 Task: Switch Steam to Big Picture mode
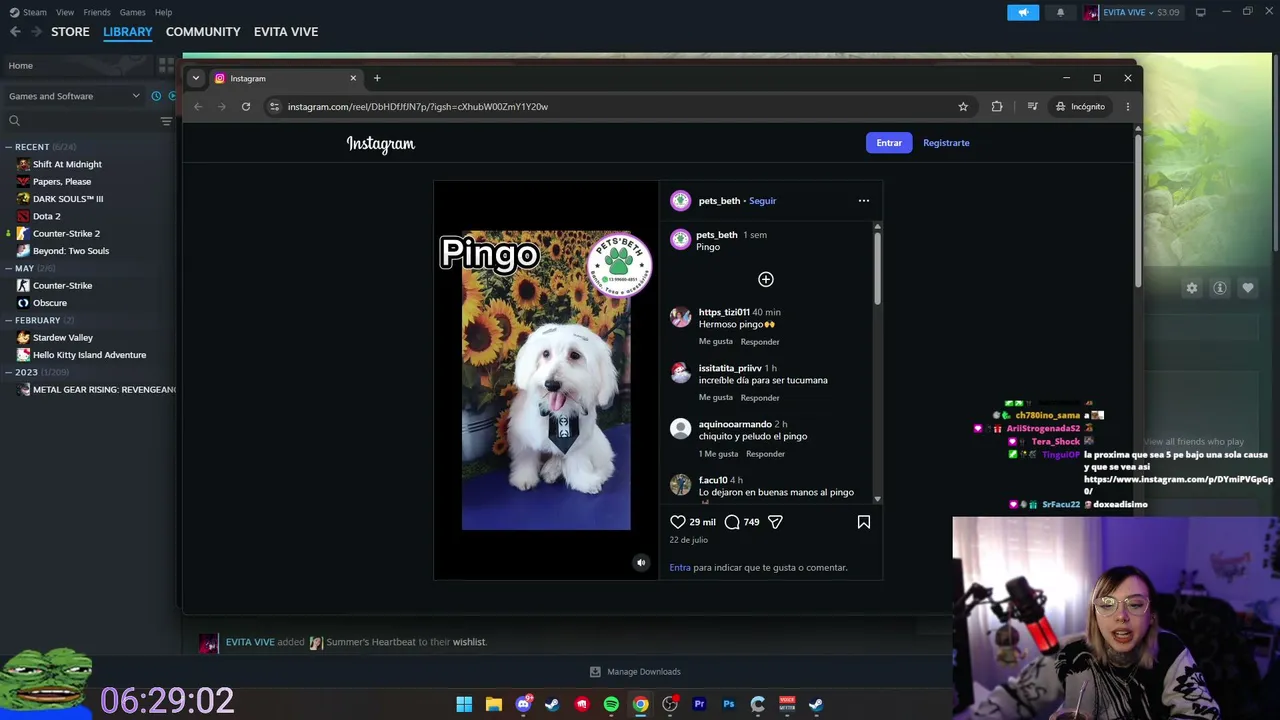(x=1200, y=12)
